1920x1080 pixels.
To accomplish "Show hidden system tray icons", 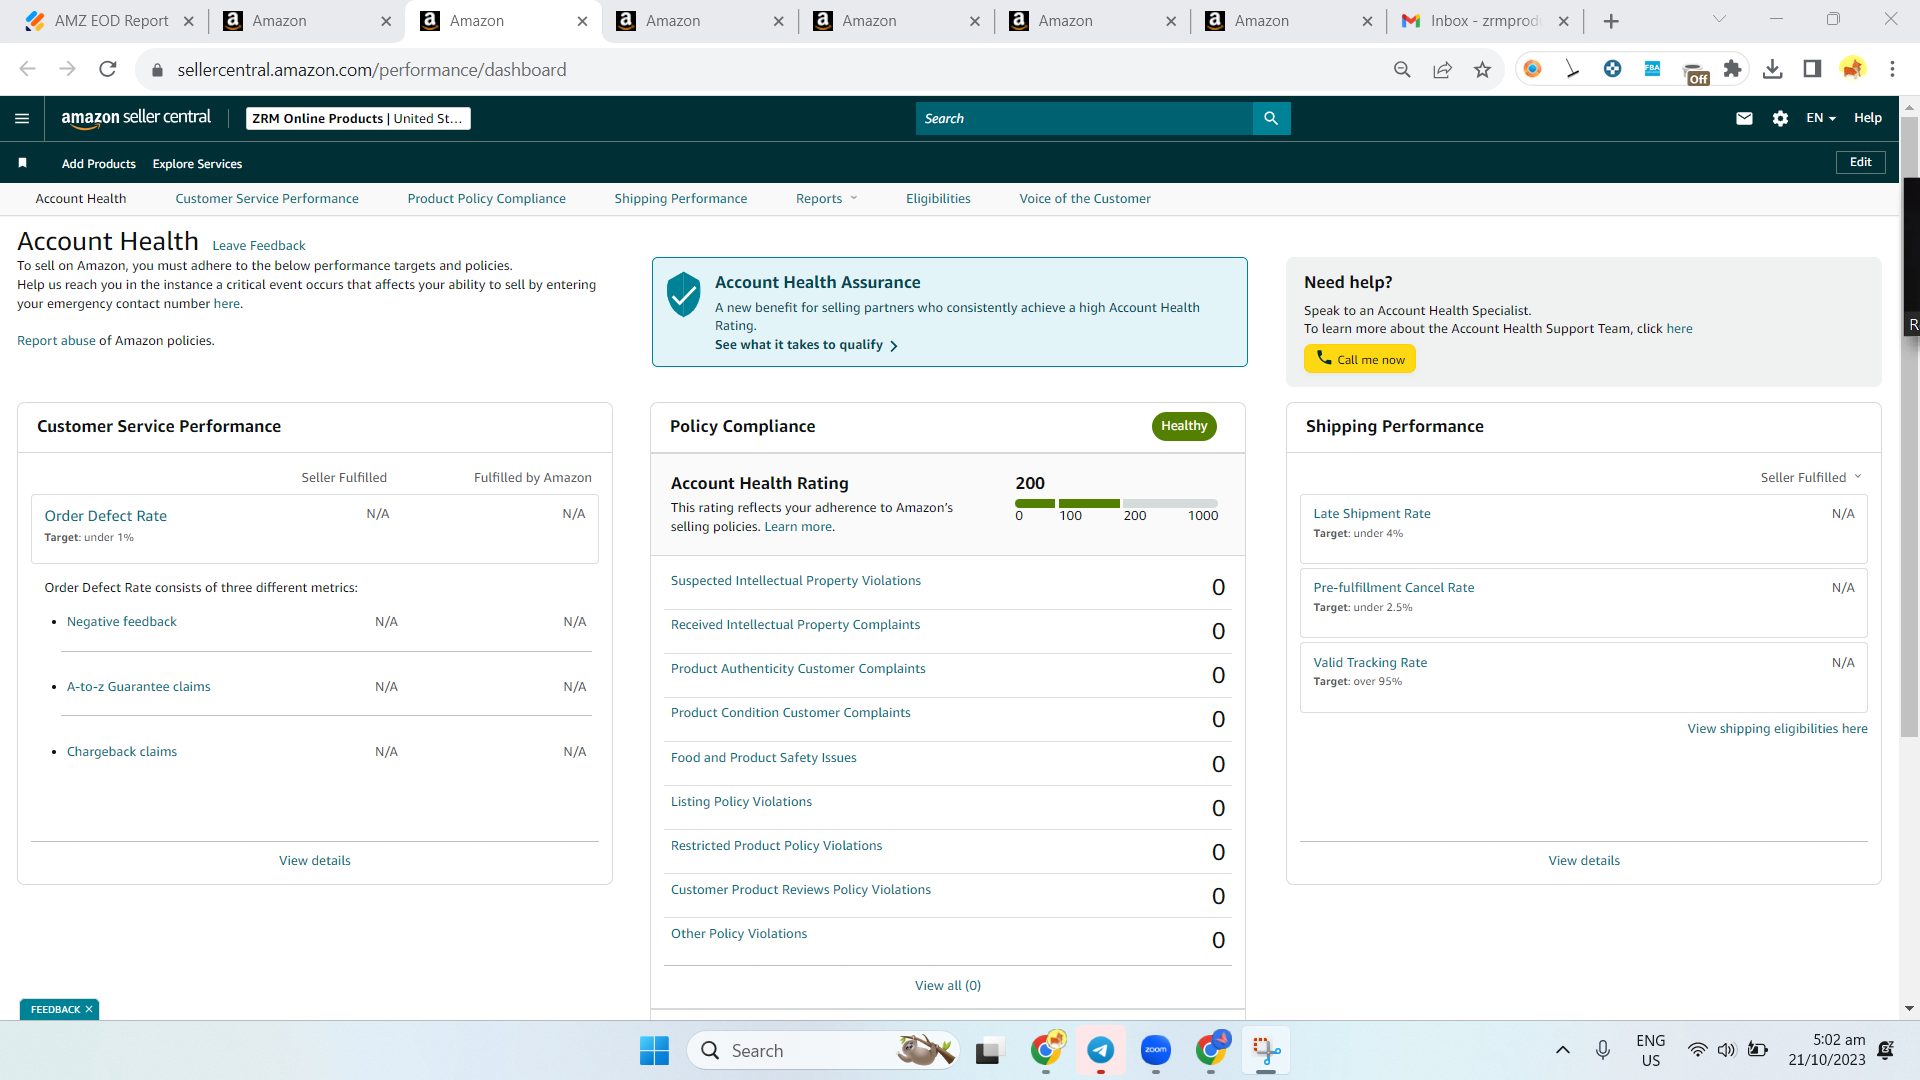I will [x=1562, y=1050].
